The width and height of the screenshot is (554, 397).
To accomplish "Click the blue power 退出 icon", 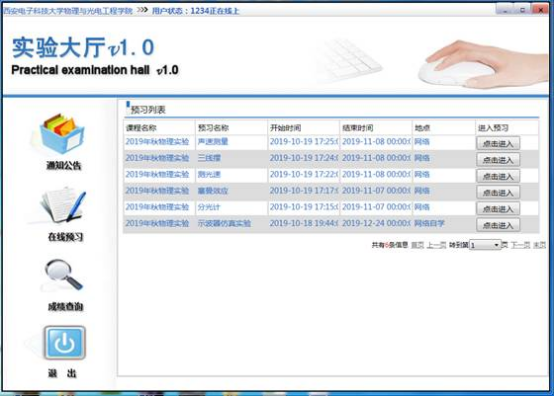I will tap(65, 343).
